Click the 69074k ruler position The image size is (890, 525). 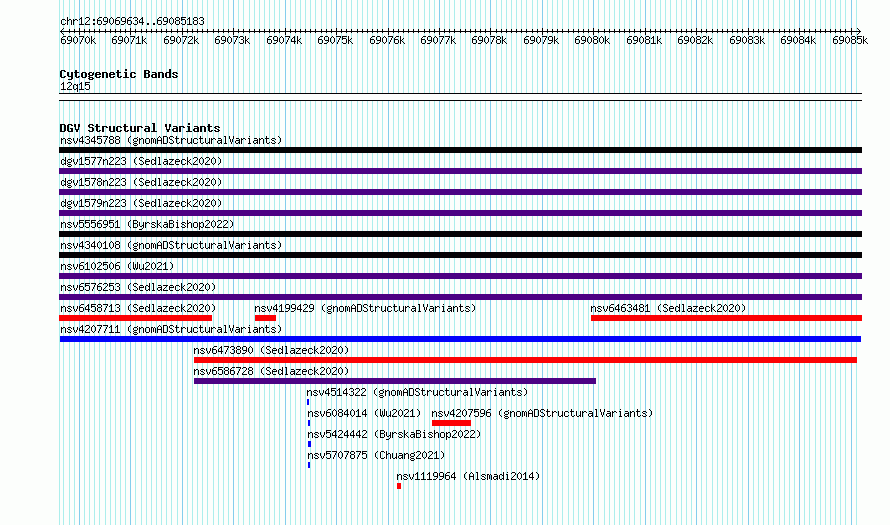[284, 40]
